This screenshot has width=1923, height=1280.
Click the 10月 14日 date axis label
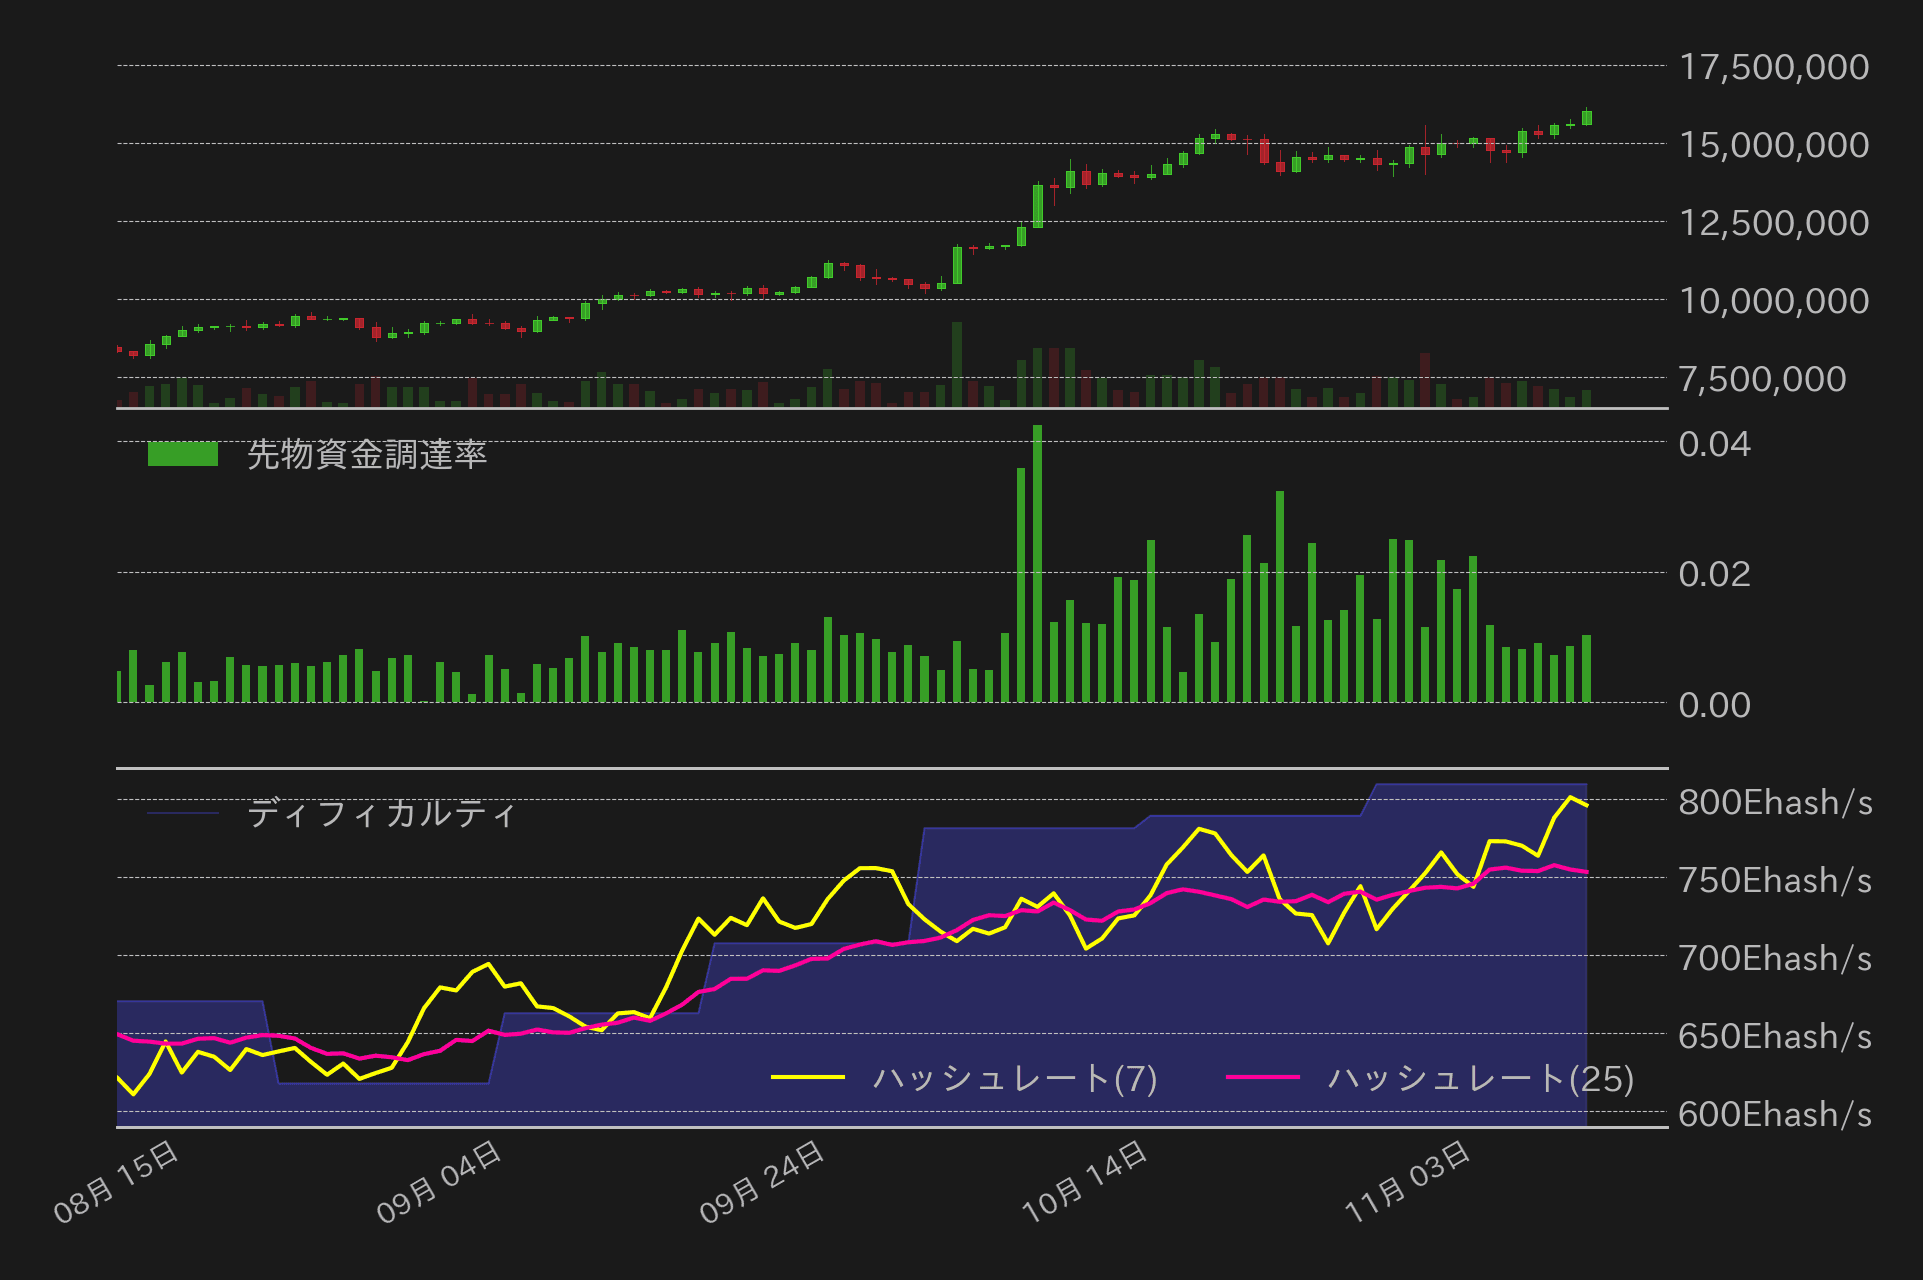1084,1182
